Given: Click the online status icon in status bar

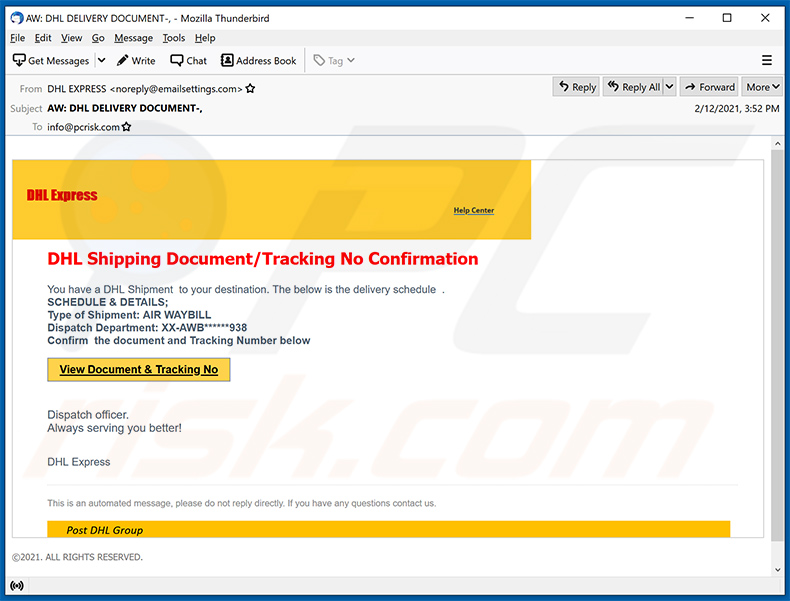Looking at the screenshot, I should [17, 585].
